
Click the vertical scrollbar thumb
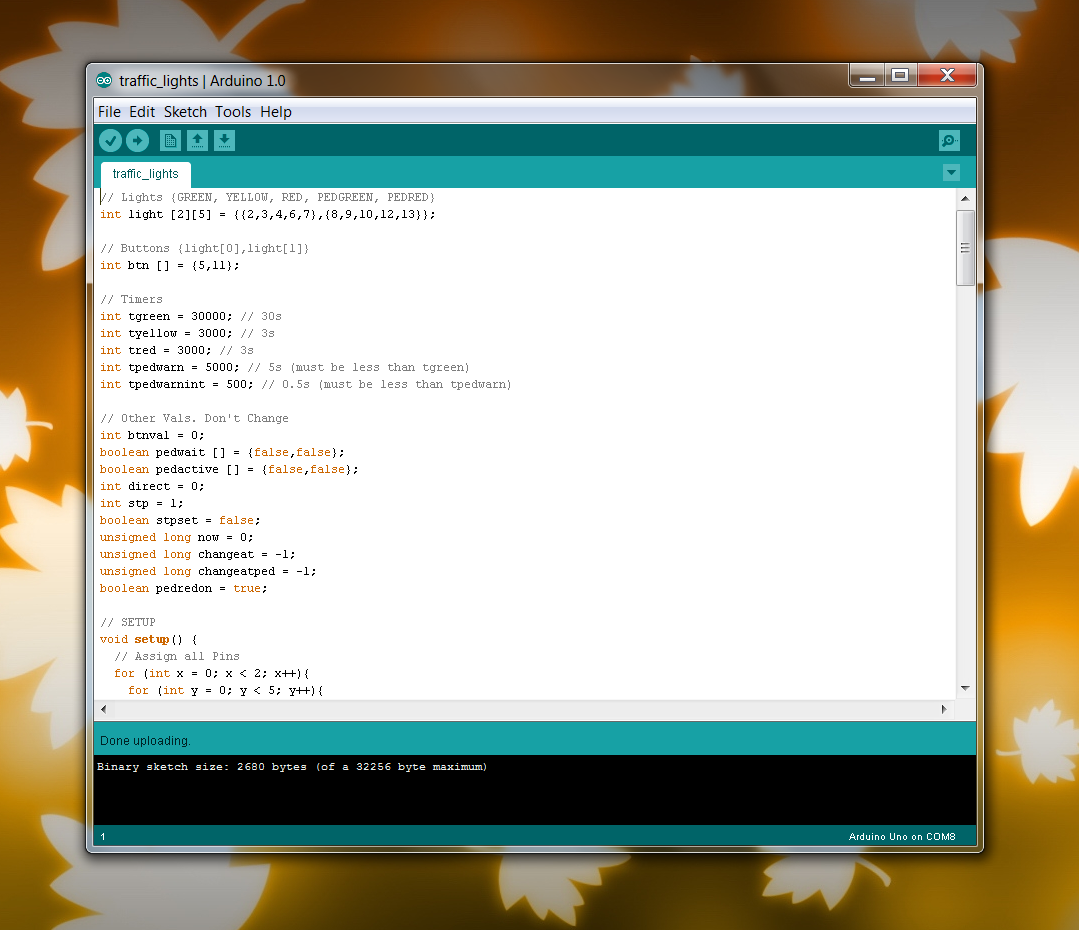click(965, 248)
